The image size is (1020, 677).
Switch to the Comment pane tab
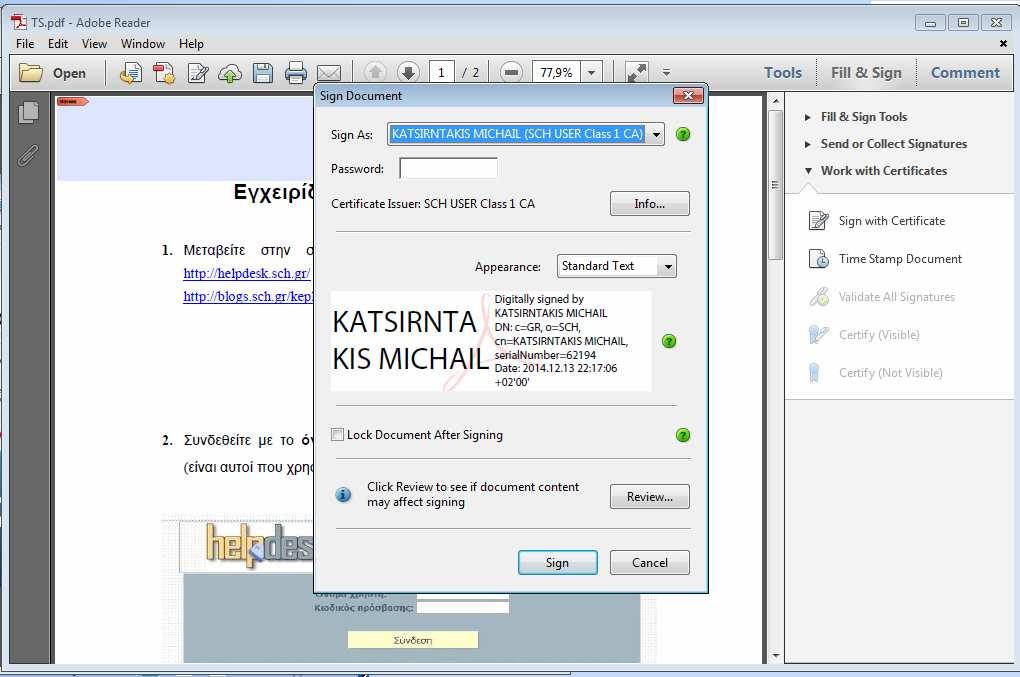tap(965, 73)
